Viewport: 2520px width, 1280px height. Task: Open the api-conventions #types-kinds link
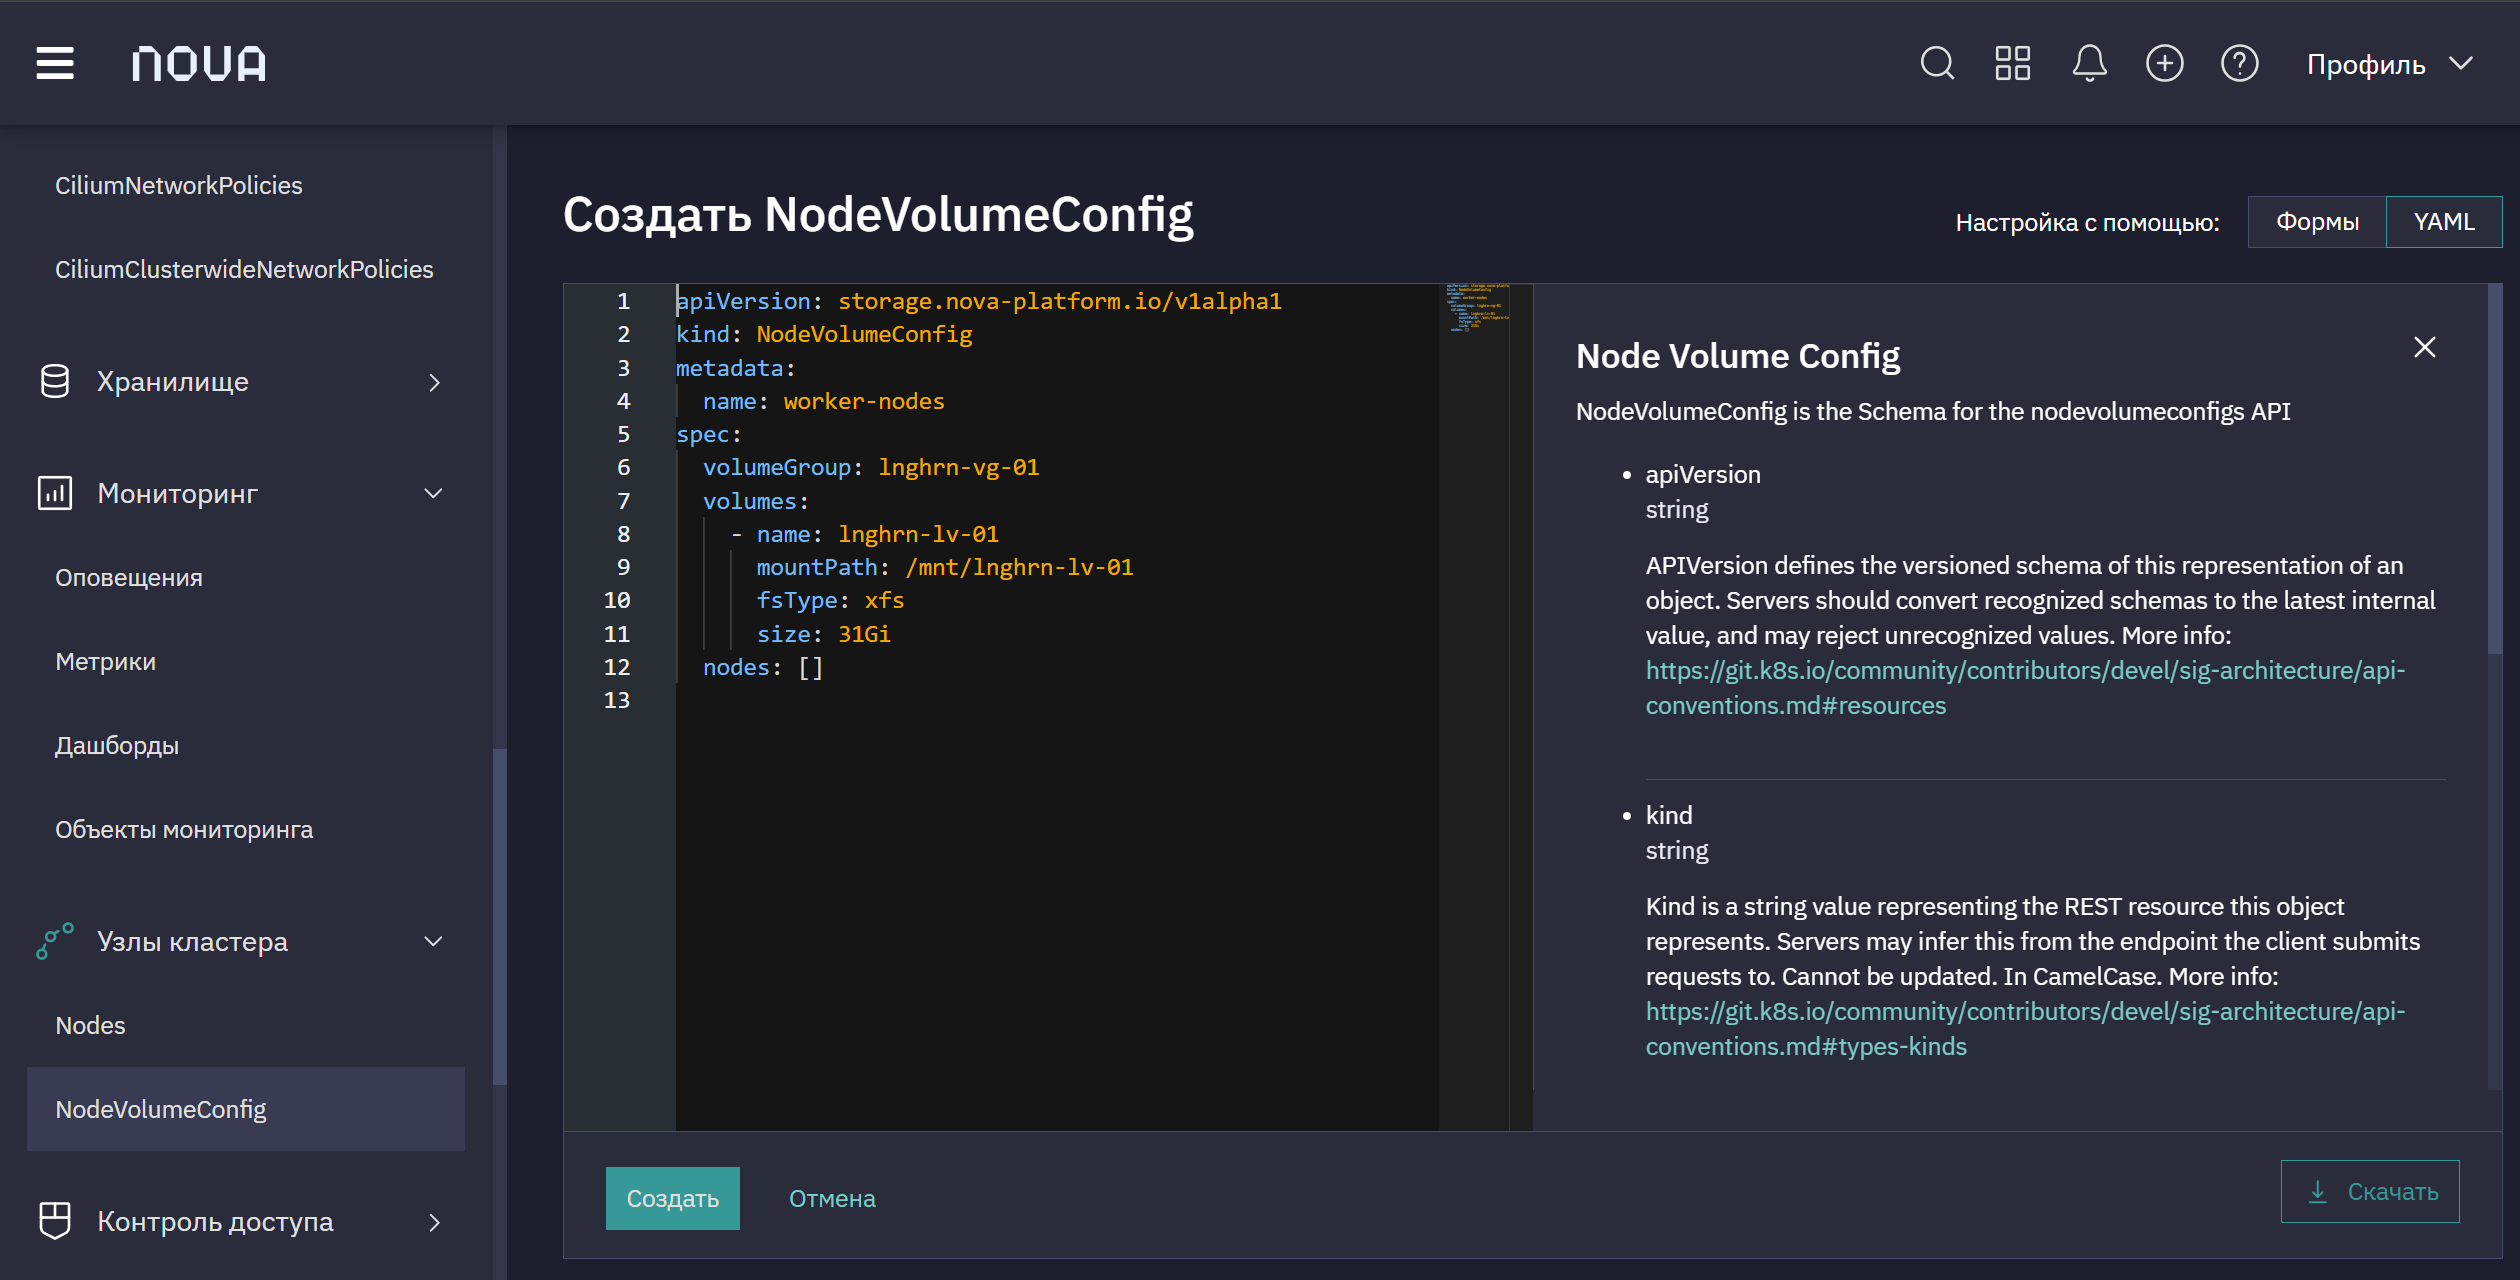click(x=2025, y=1029)
